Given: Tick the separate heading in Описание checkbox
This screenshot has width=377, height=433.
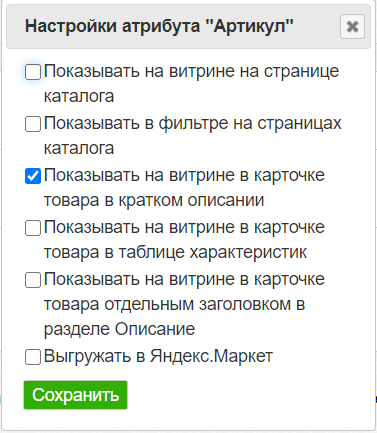Looking at the screenshot, I should [x=33, y=280].
